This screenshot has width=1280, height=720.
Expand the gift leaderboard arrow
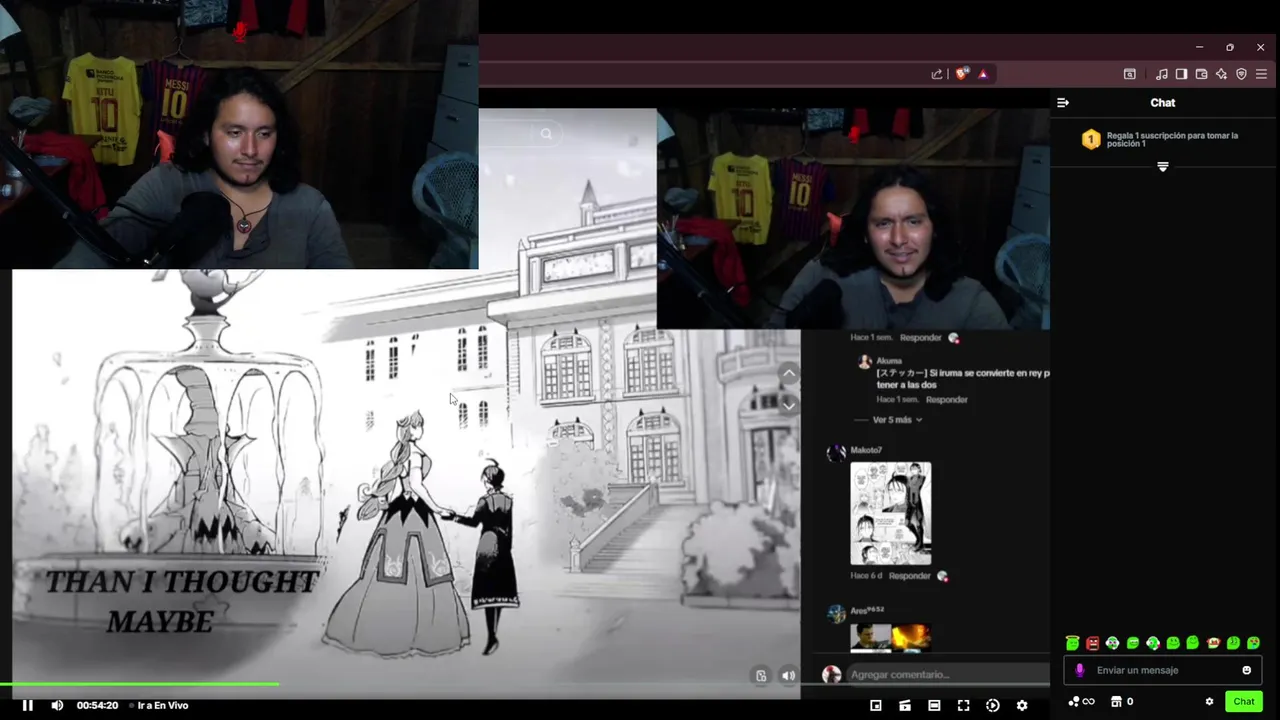(x=1162, y=167)
